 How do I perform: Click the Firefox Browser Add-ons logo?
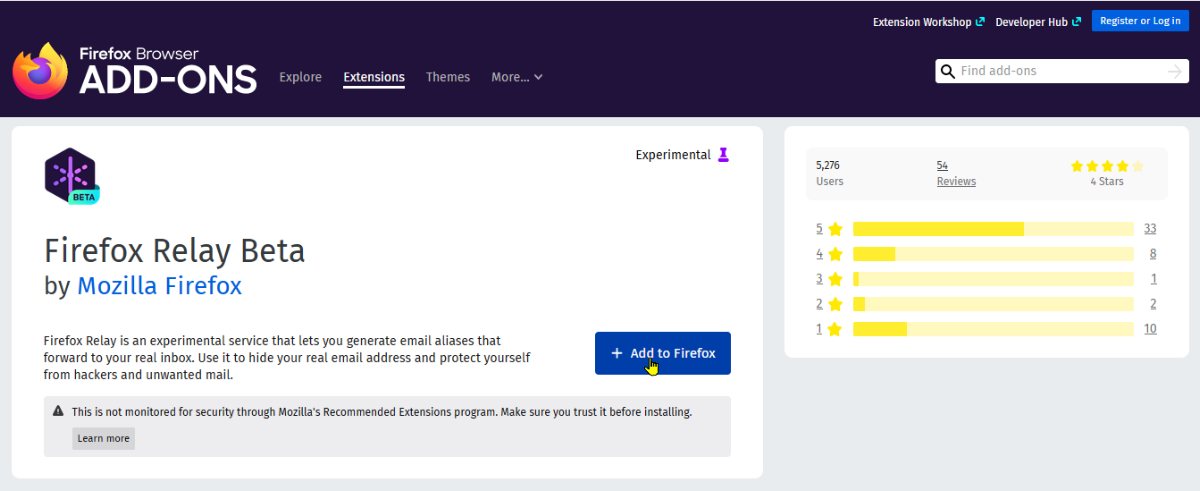[x=134, y=70]
